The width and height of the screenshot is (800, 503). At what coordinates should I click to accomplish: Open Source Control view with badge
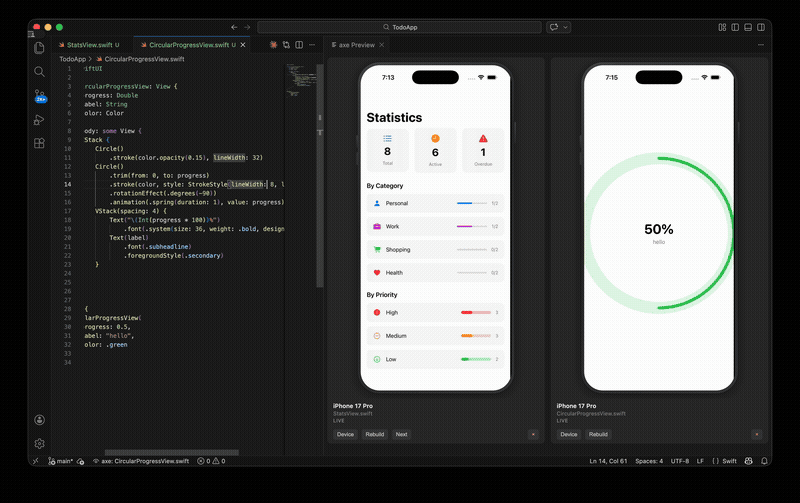[x=40, y=96]
